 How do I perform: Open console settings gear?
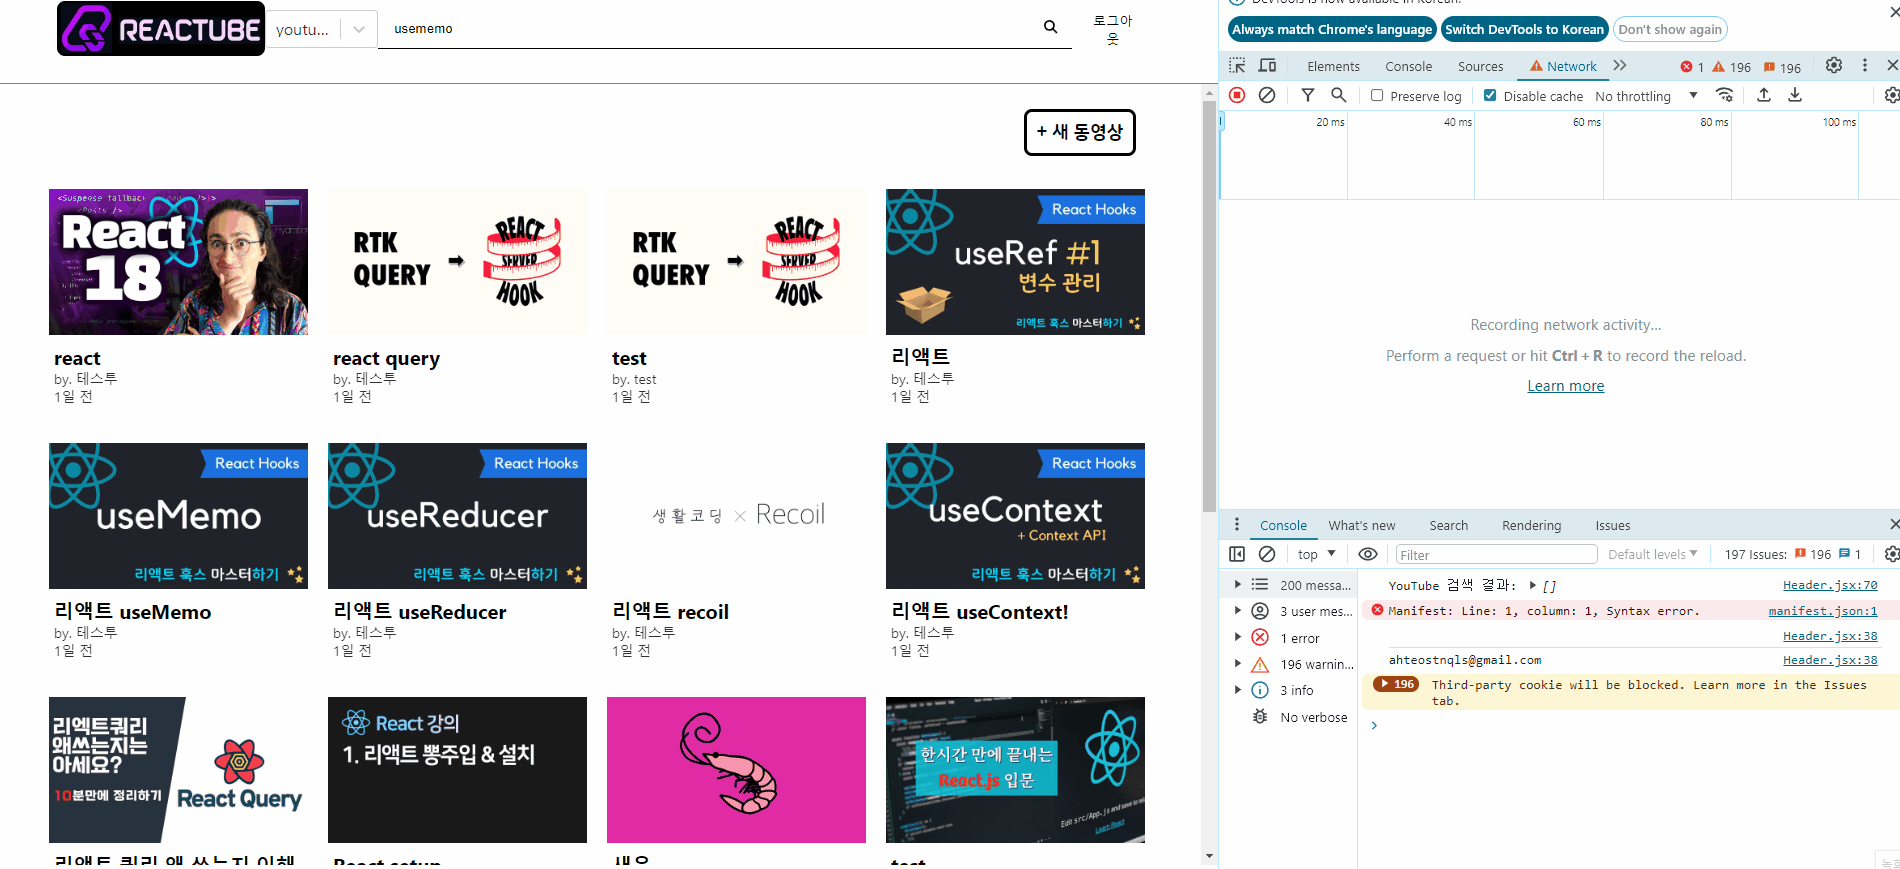1891,554
